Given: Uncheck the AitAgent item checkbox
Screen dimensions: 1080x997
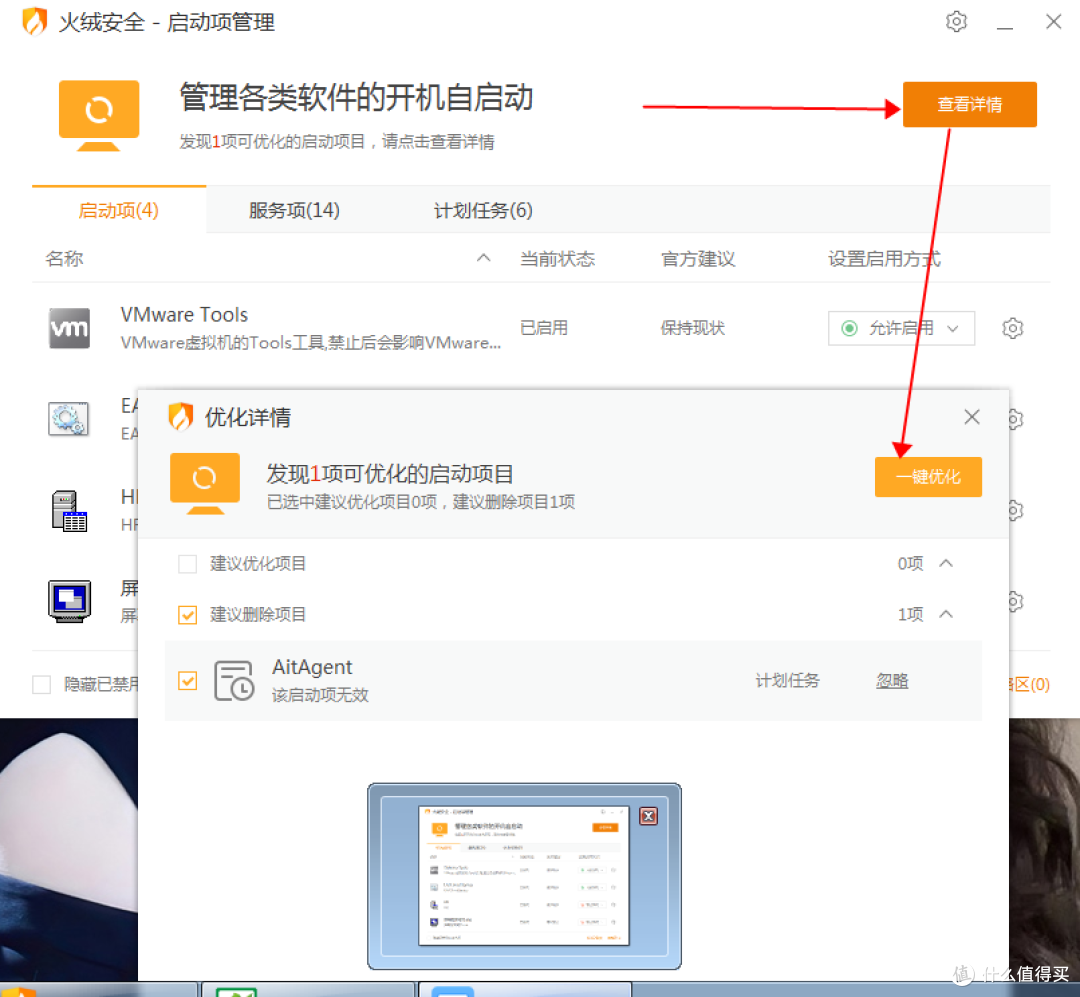Looking at the screenshot, I should (187, 681).
